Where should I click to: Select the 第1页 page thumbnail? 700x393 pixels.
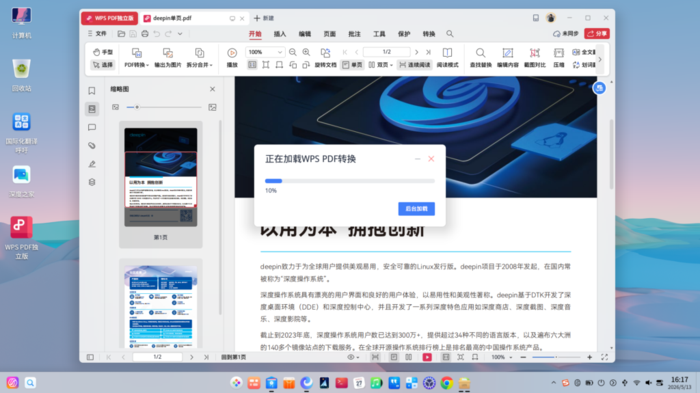point(161,184)
